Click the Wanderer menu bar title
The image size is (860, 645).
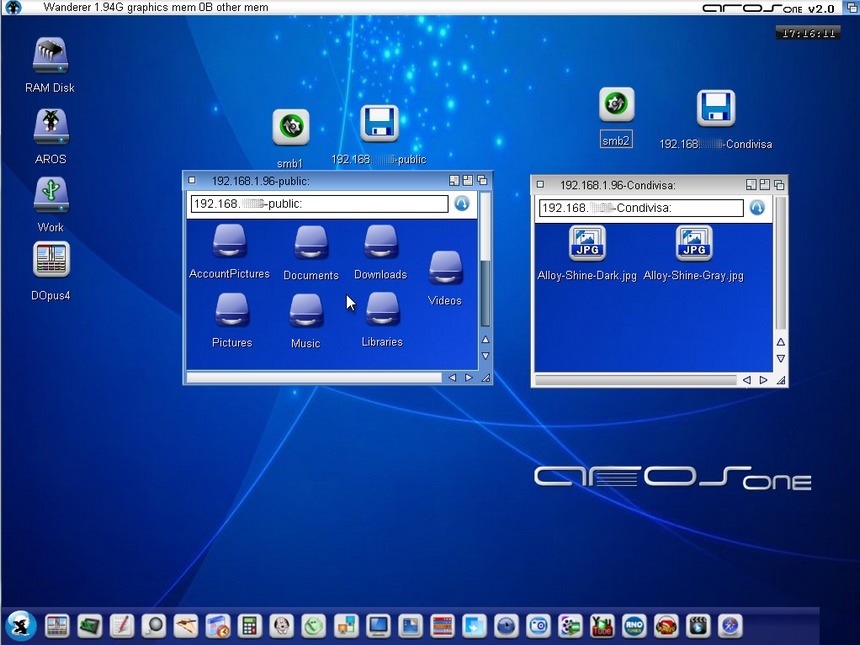tap(155, 7)
